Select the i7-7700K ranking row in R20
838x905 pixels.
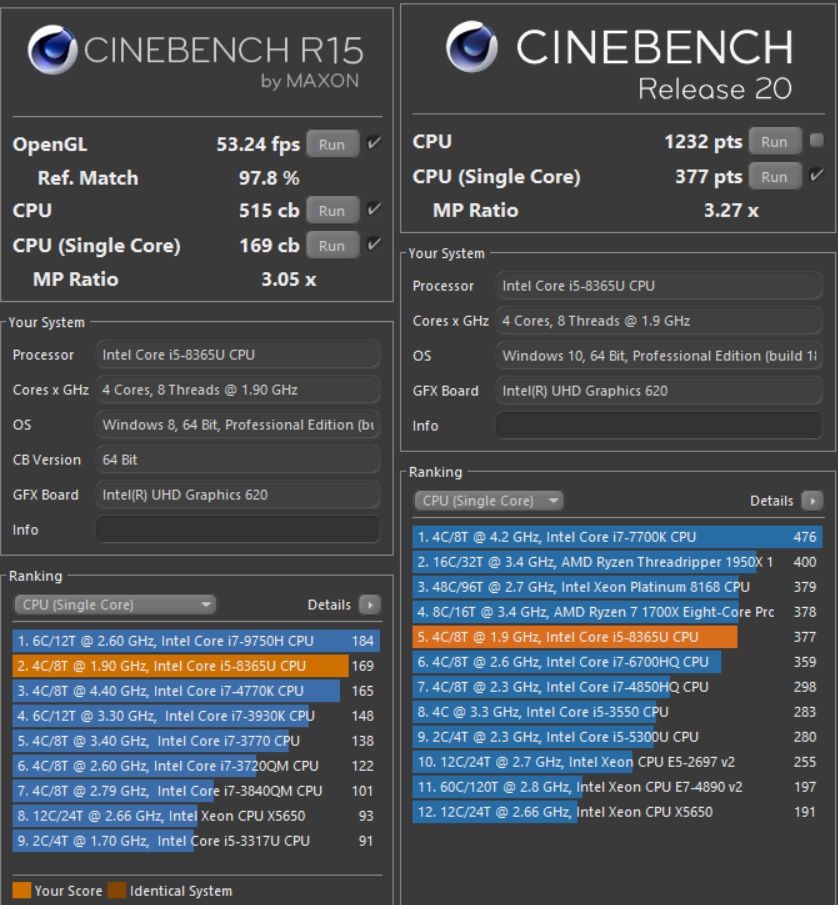[x=617, y=537]
